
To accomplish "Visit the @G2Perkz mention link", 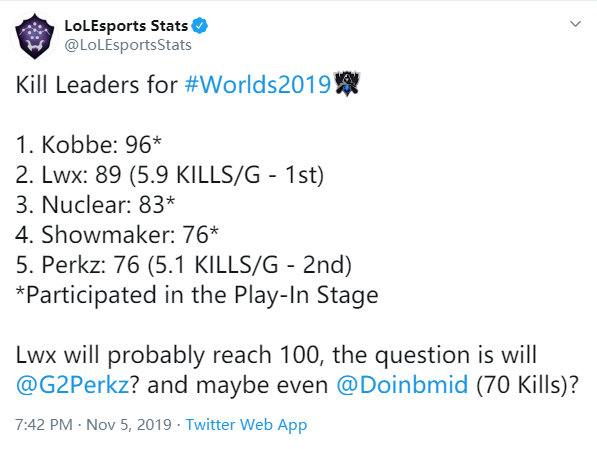I will (x=73, y=385).
